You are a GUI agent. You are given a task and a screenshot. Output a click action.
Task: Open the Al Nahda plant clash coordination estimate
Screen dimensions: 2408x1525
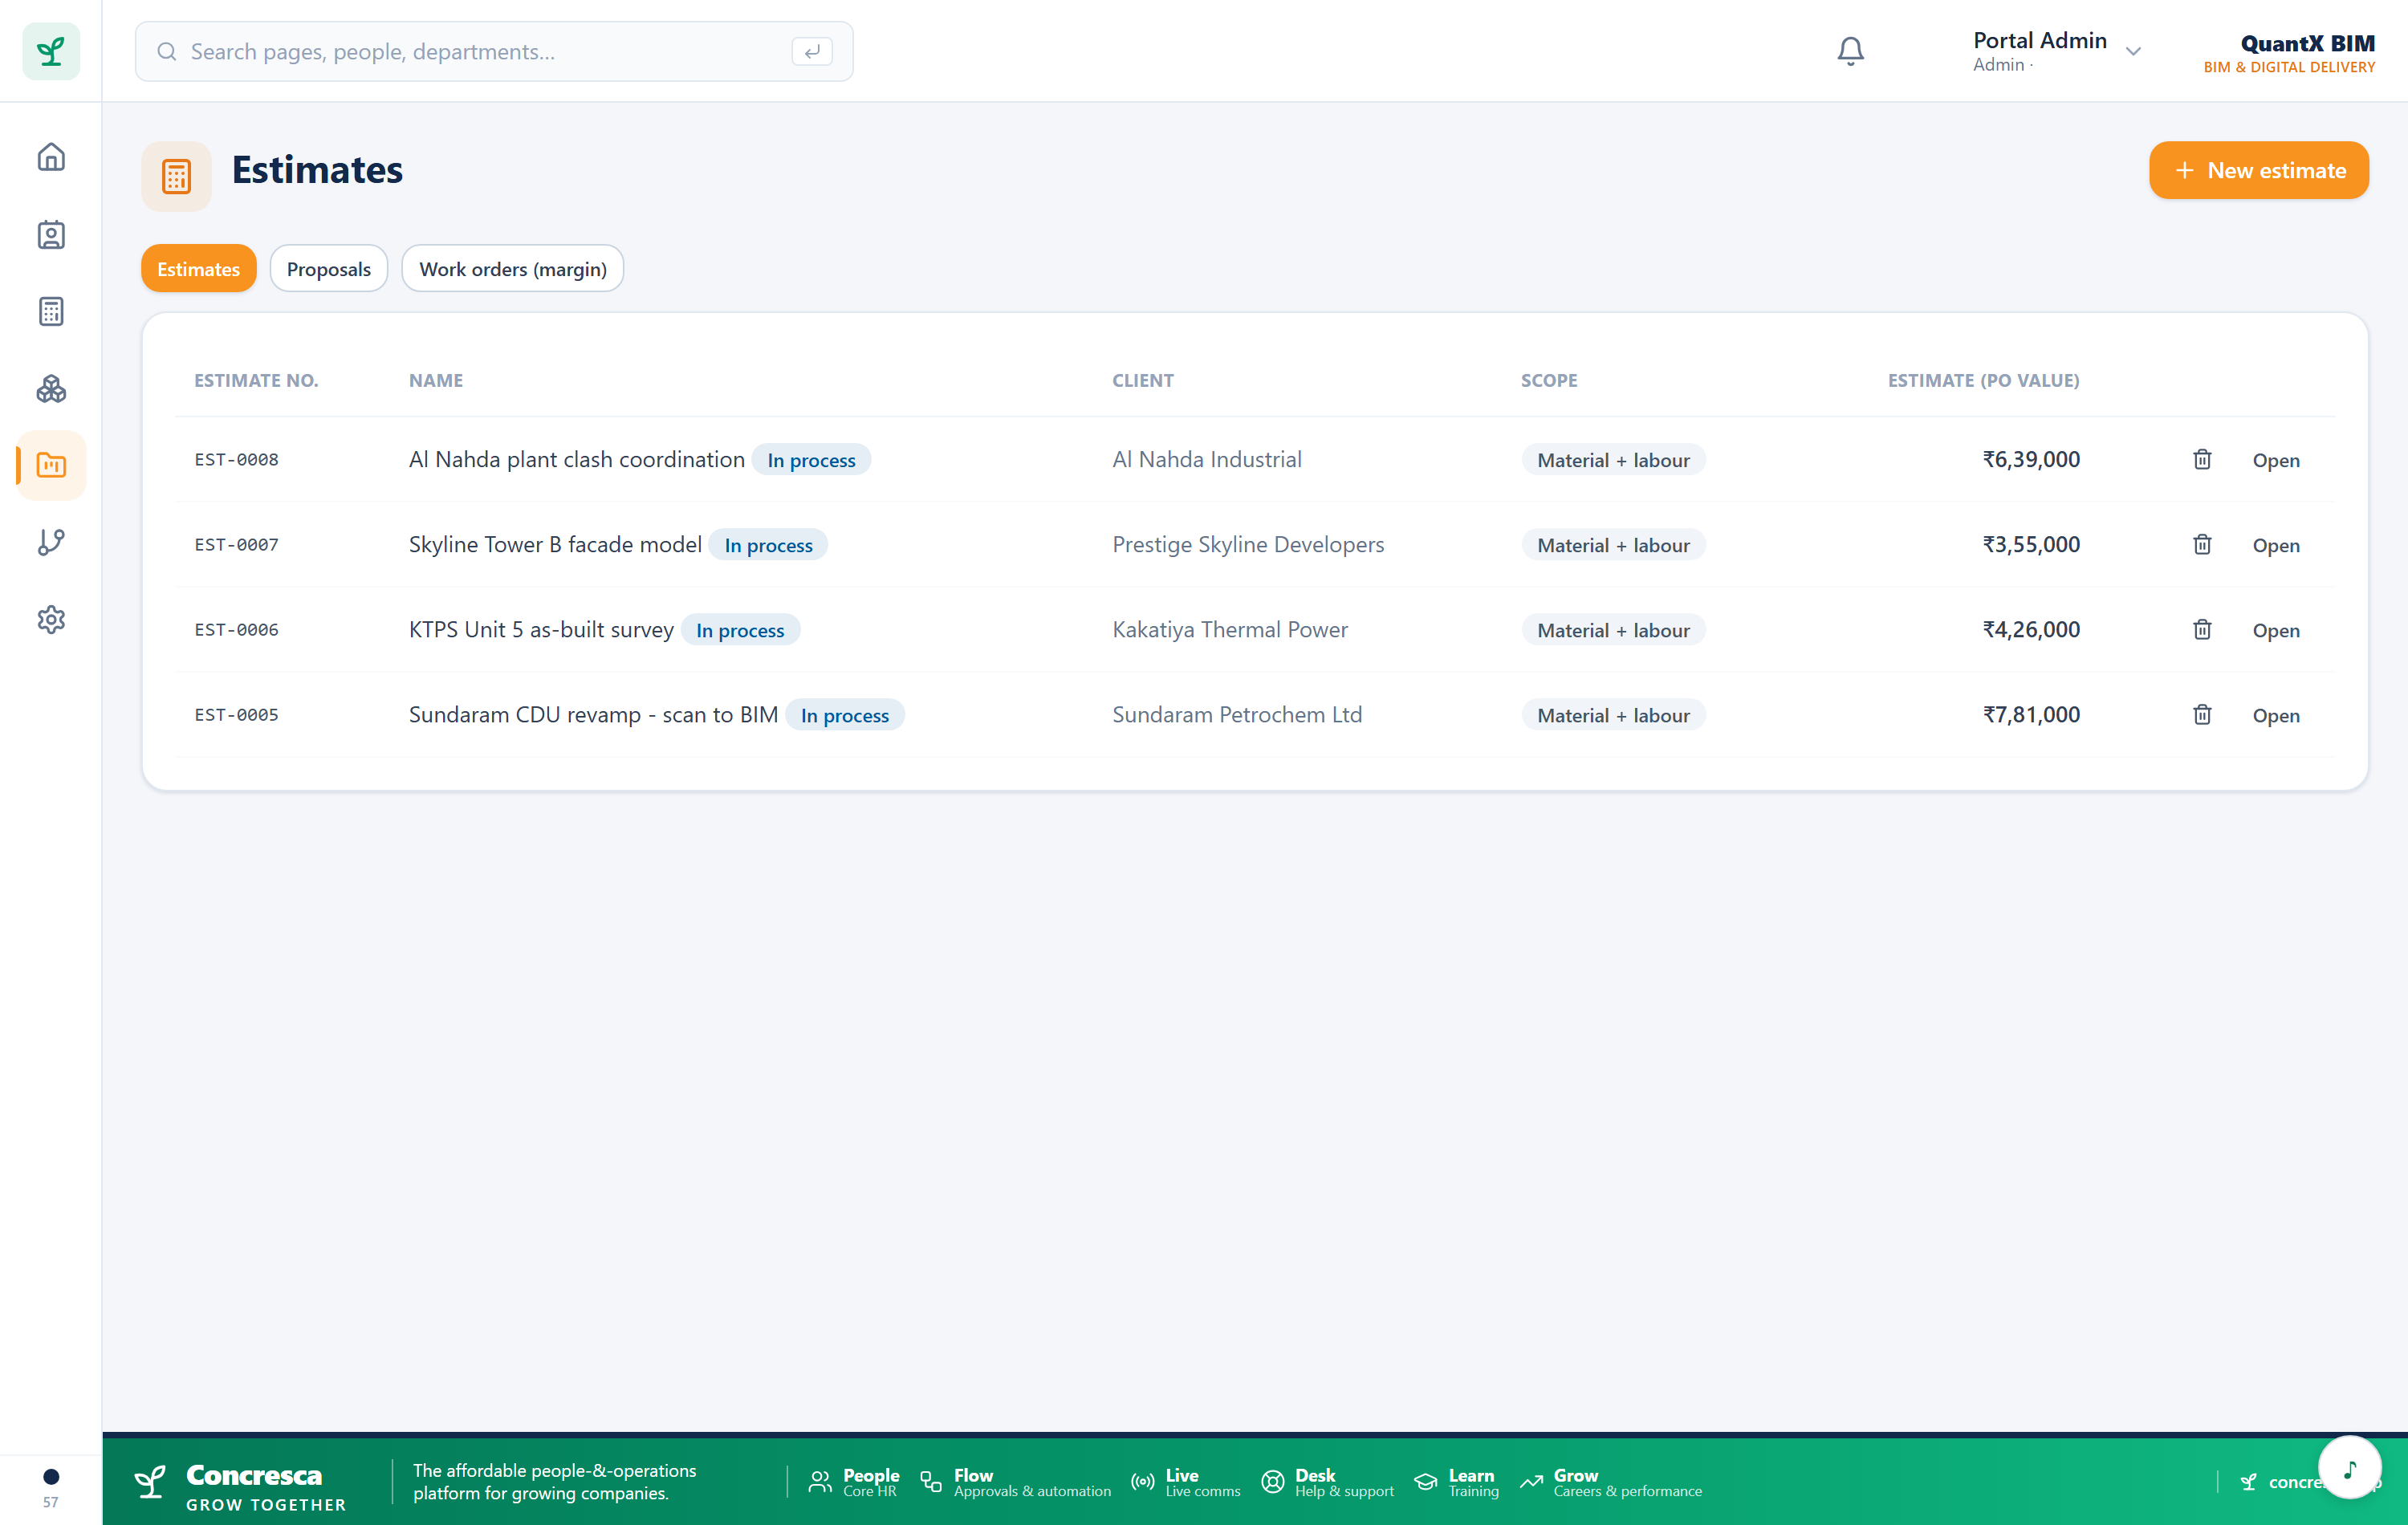(x=2276, y=460)
